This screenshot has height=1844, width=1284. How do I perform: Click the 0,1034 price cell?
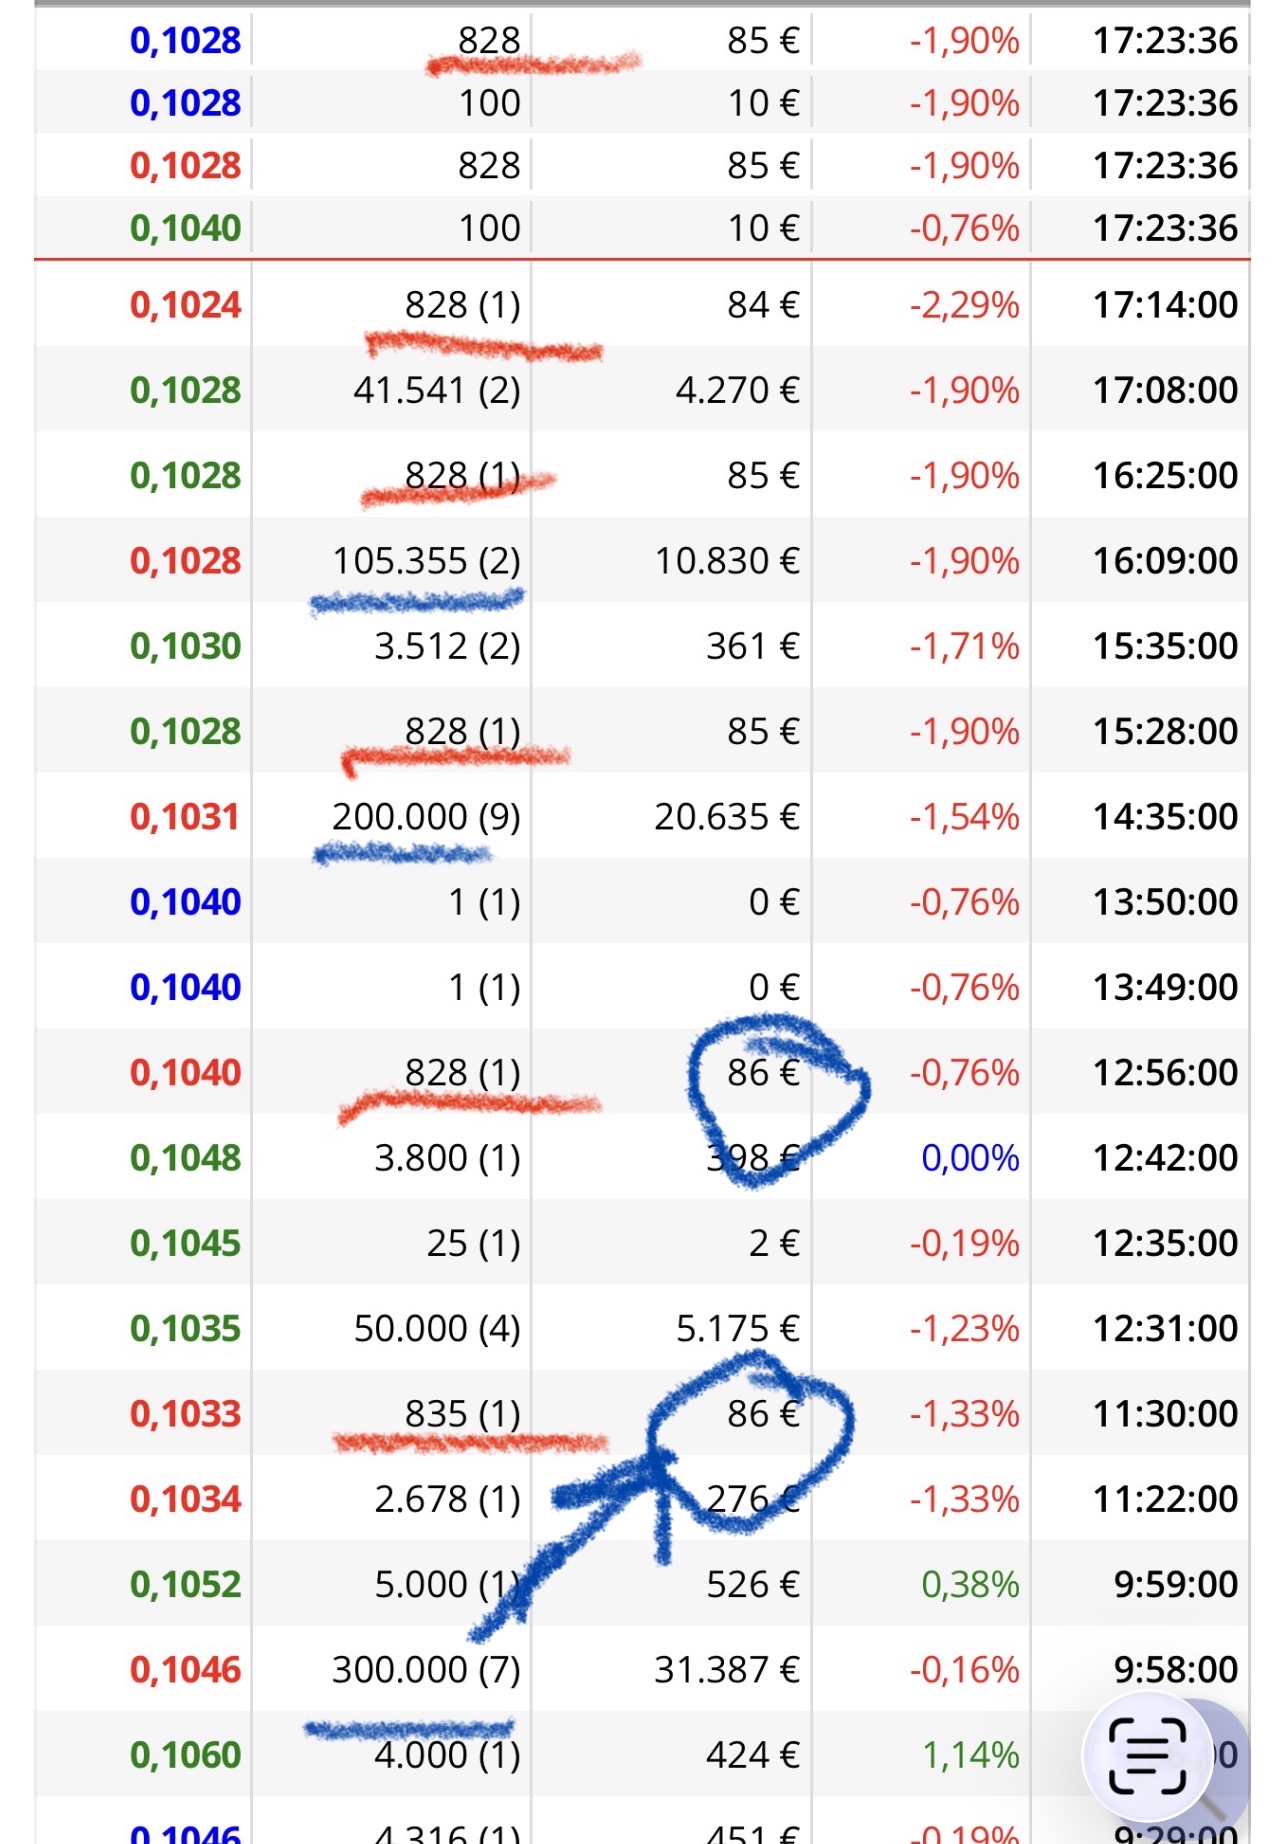pos(185,1499)
